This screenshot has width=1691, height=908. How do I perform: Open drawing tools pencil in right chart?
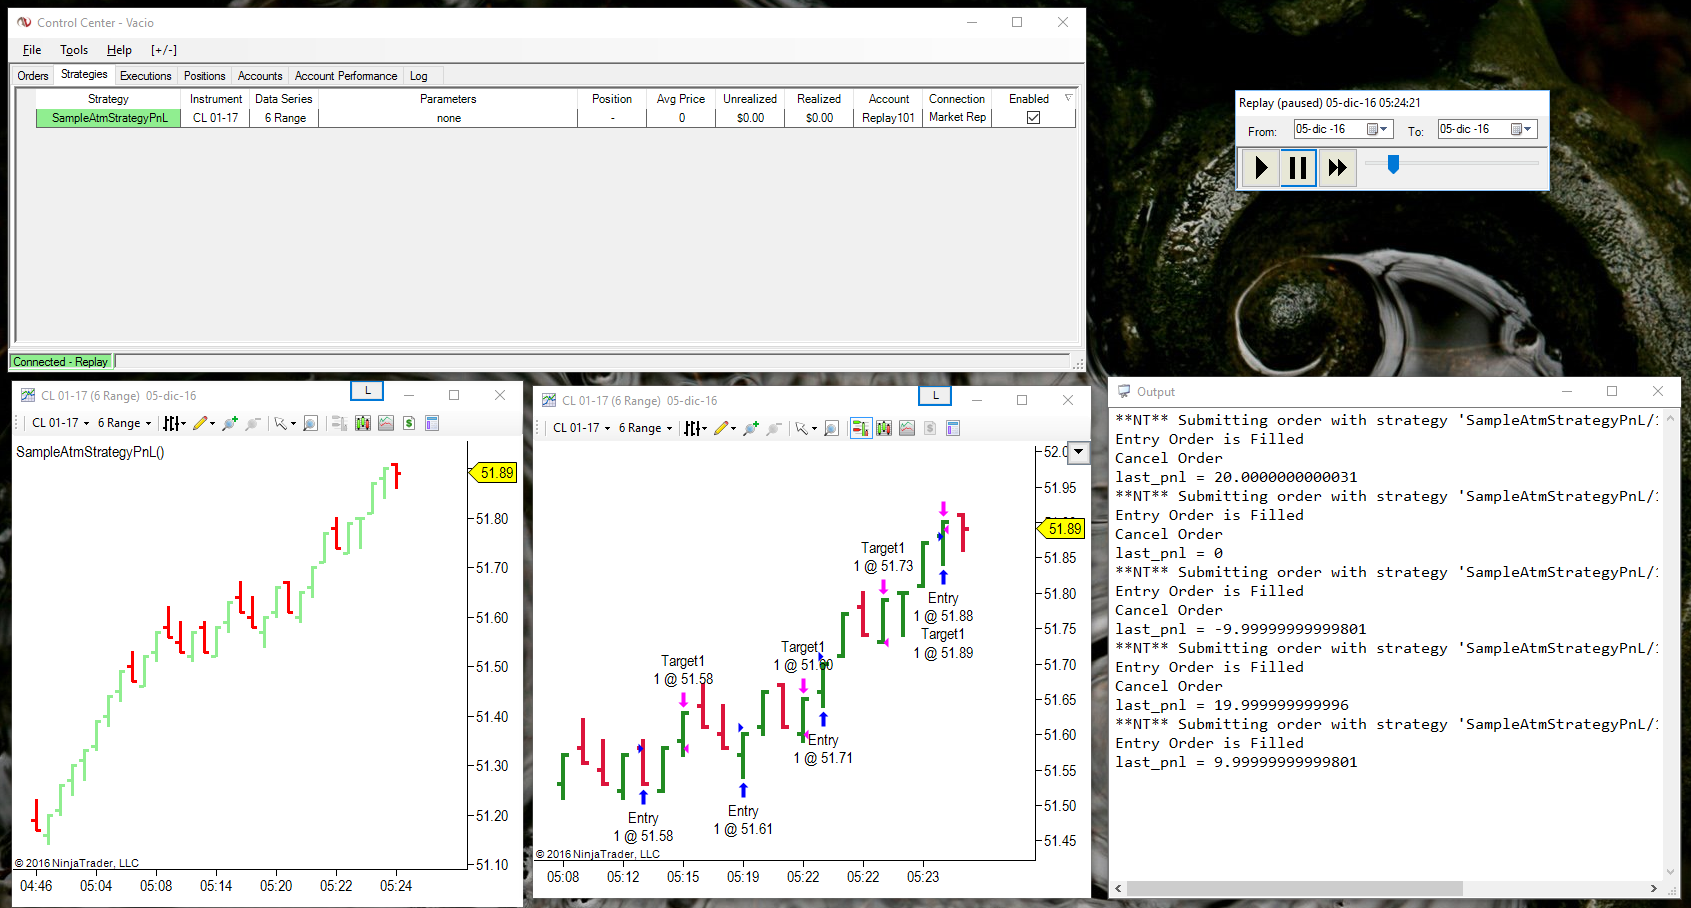[x=725, y=428]
